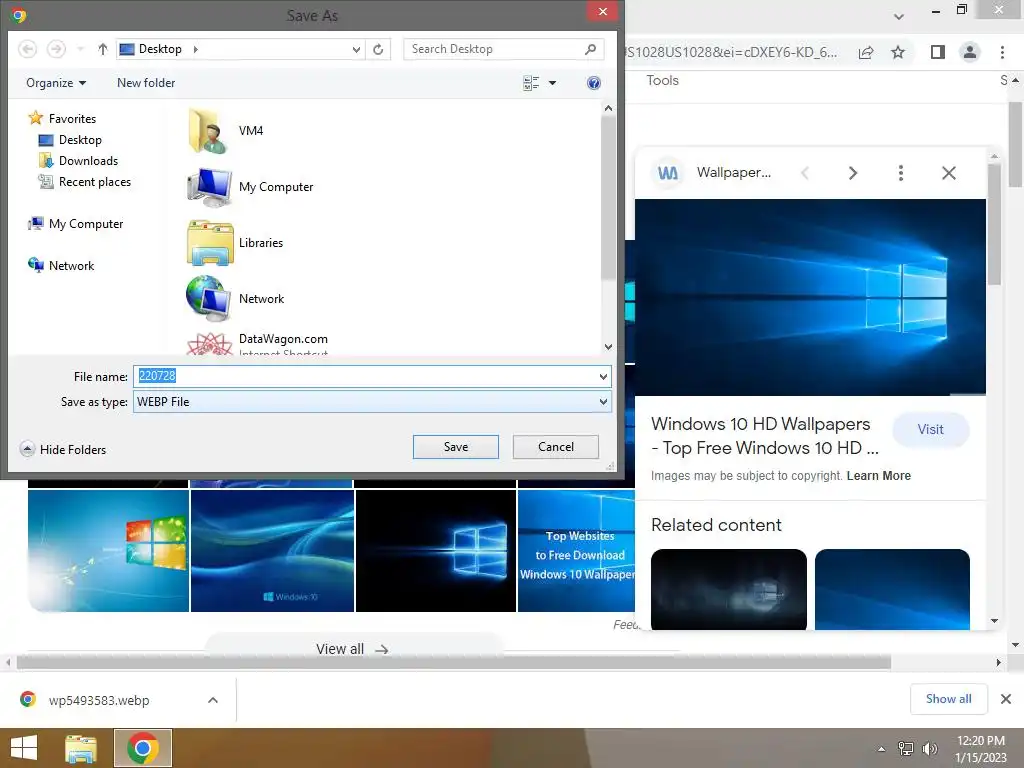Expand the File name dropdown
The height and width of the screenshot is (768, 1024).
(603, 377)
